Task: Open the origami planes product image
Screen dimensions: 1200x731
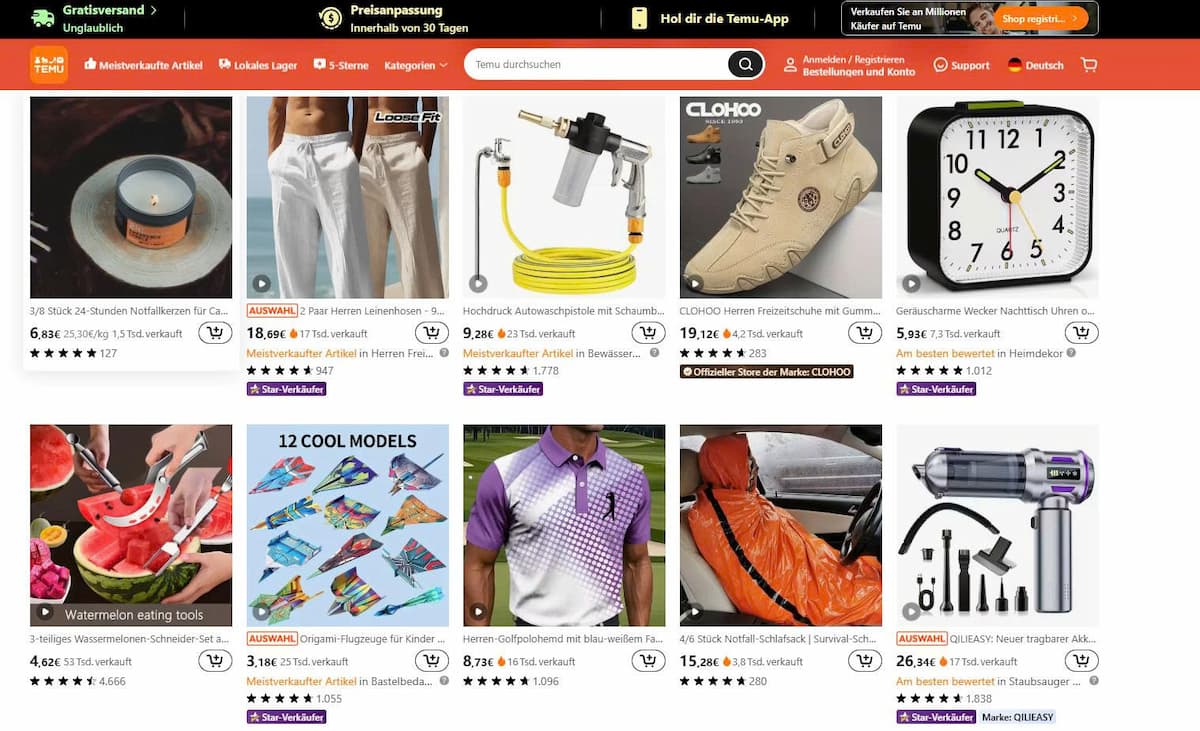Action: tap(348, 525)
